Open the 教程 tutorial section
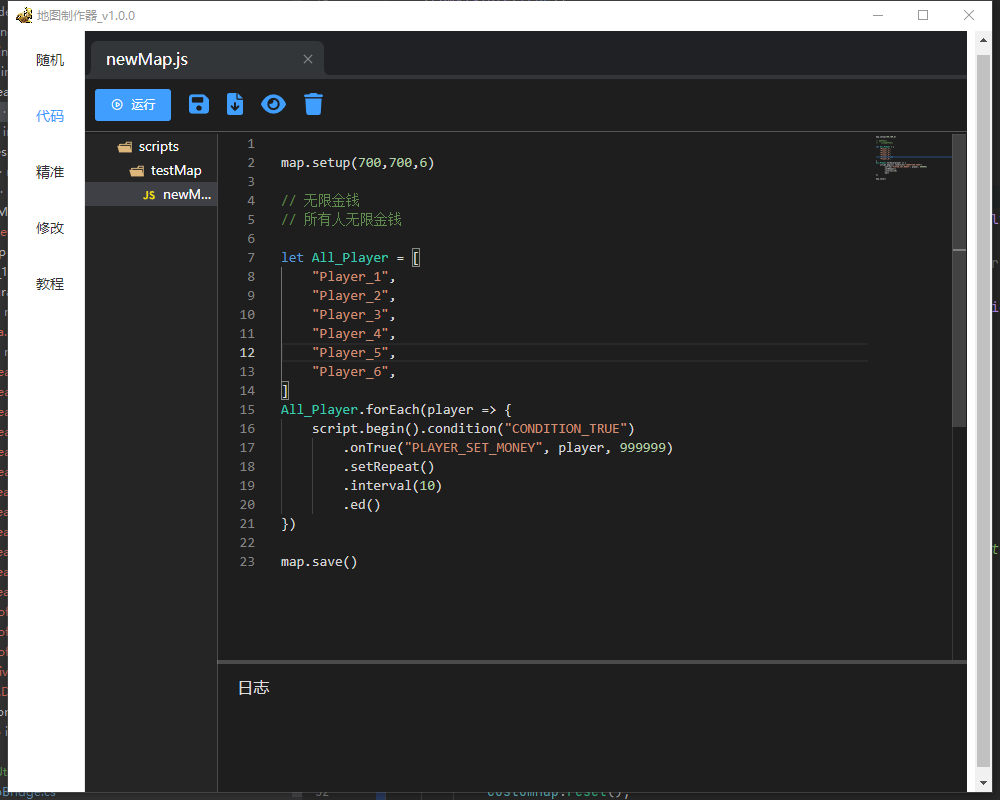This screenshot has width=1000, height=800. [x=50, y=284]
